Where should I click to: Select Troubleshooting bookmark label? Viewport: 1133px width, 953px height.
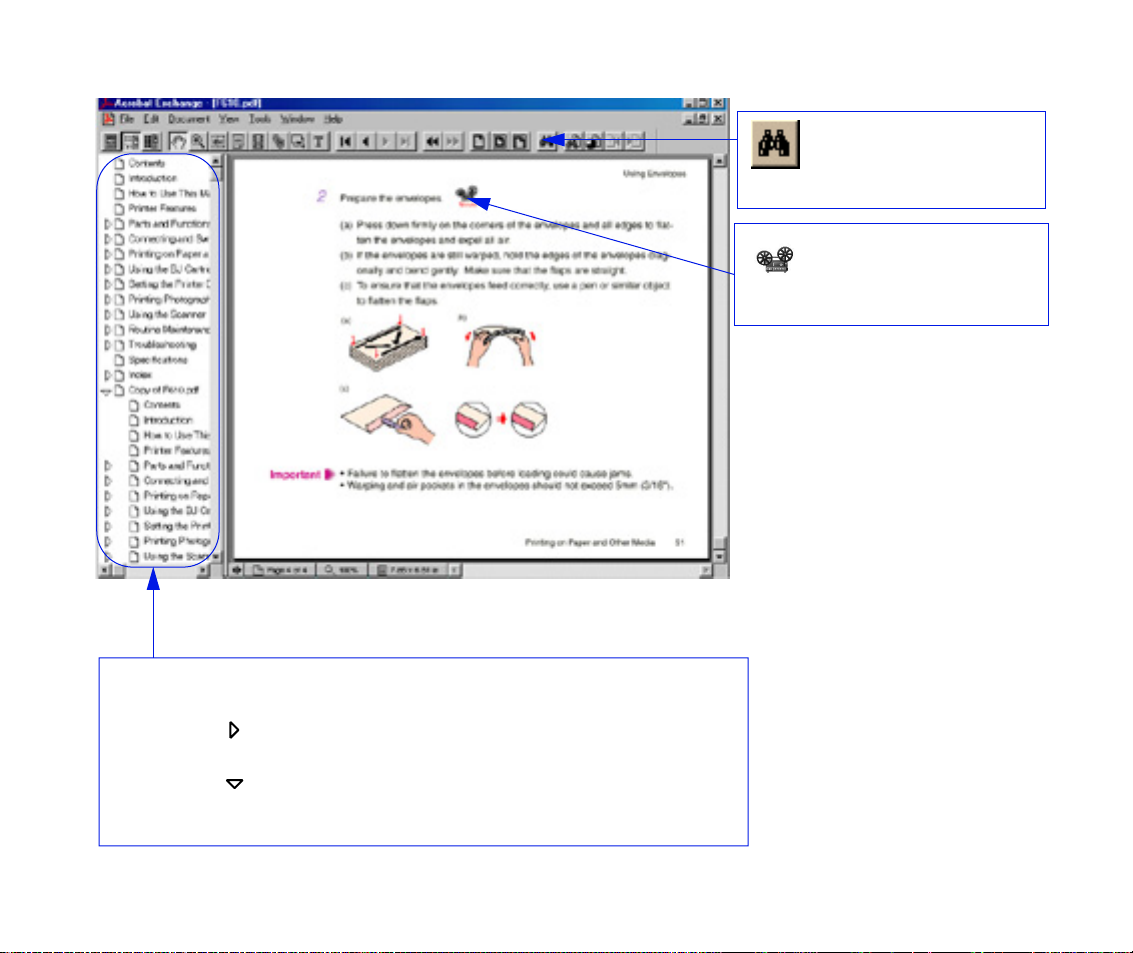coord(163,345)
